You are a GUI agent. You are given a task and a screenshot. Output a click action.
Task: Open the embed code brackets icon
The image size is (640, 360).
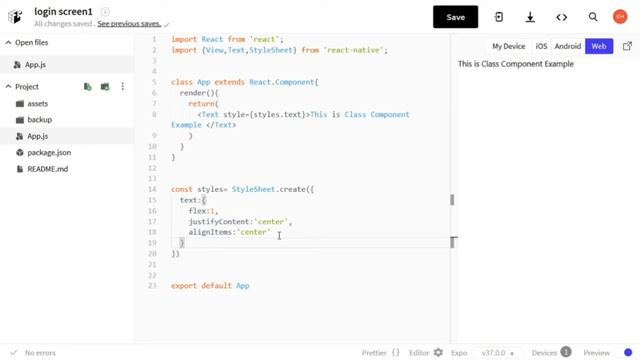click(x=562, y=17)
